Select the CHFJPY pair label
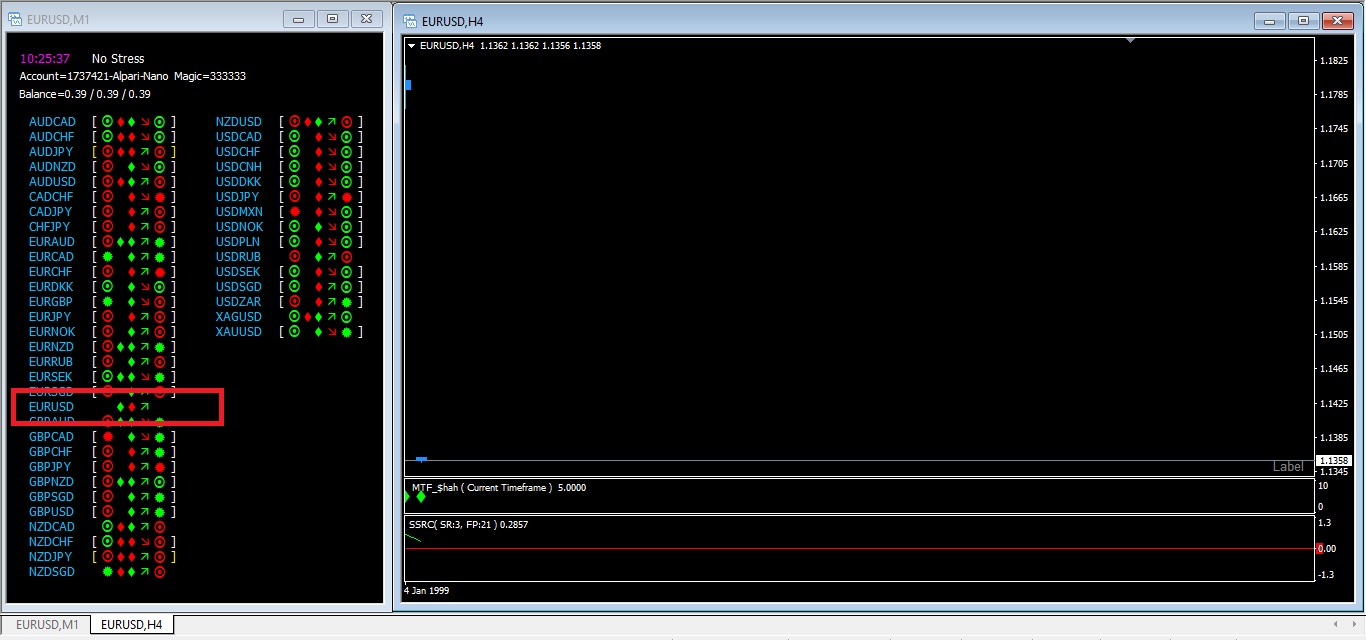Screen dimensions: 1366x640 point(50,227)
